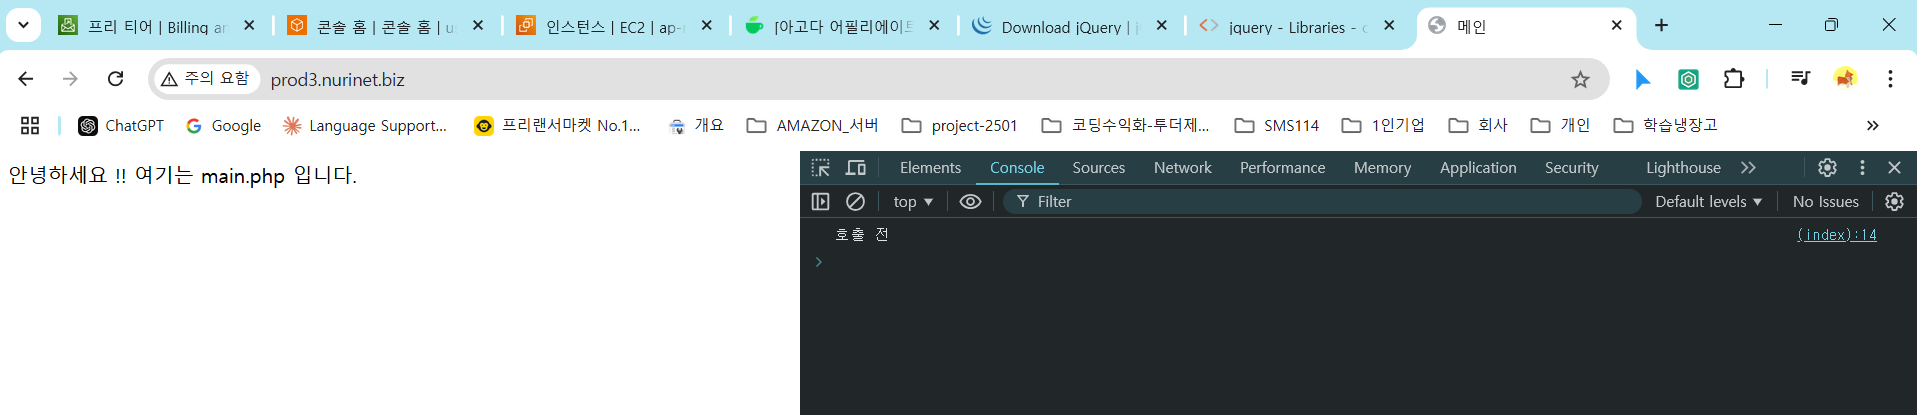Open the DevTools three-dot customize menu

point(1862,168)
